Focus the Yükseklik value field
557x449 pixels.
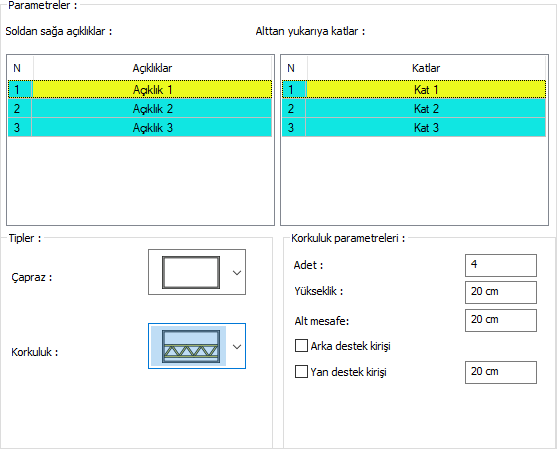click(x=501, y=292)
